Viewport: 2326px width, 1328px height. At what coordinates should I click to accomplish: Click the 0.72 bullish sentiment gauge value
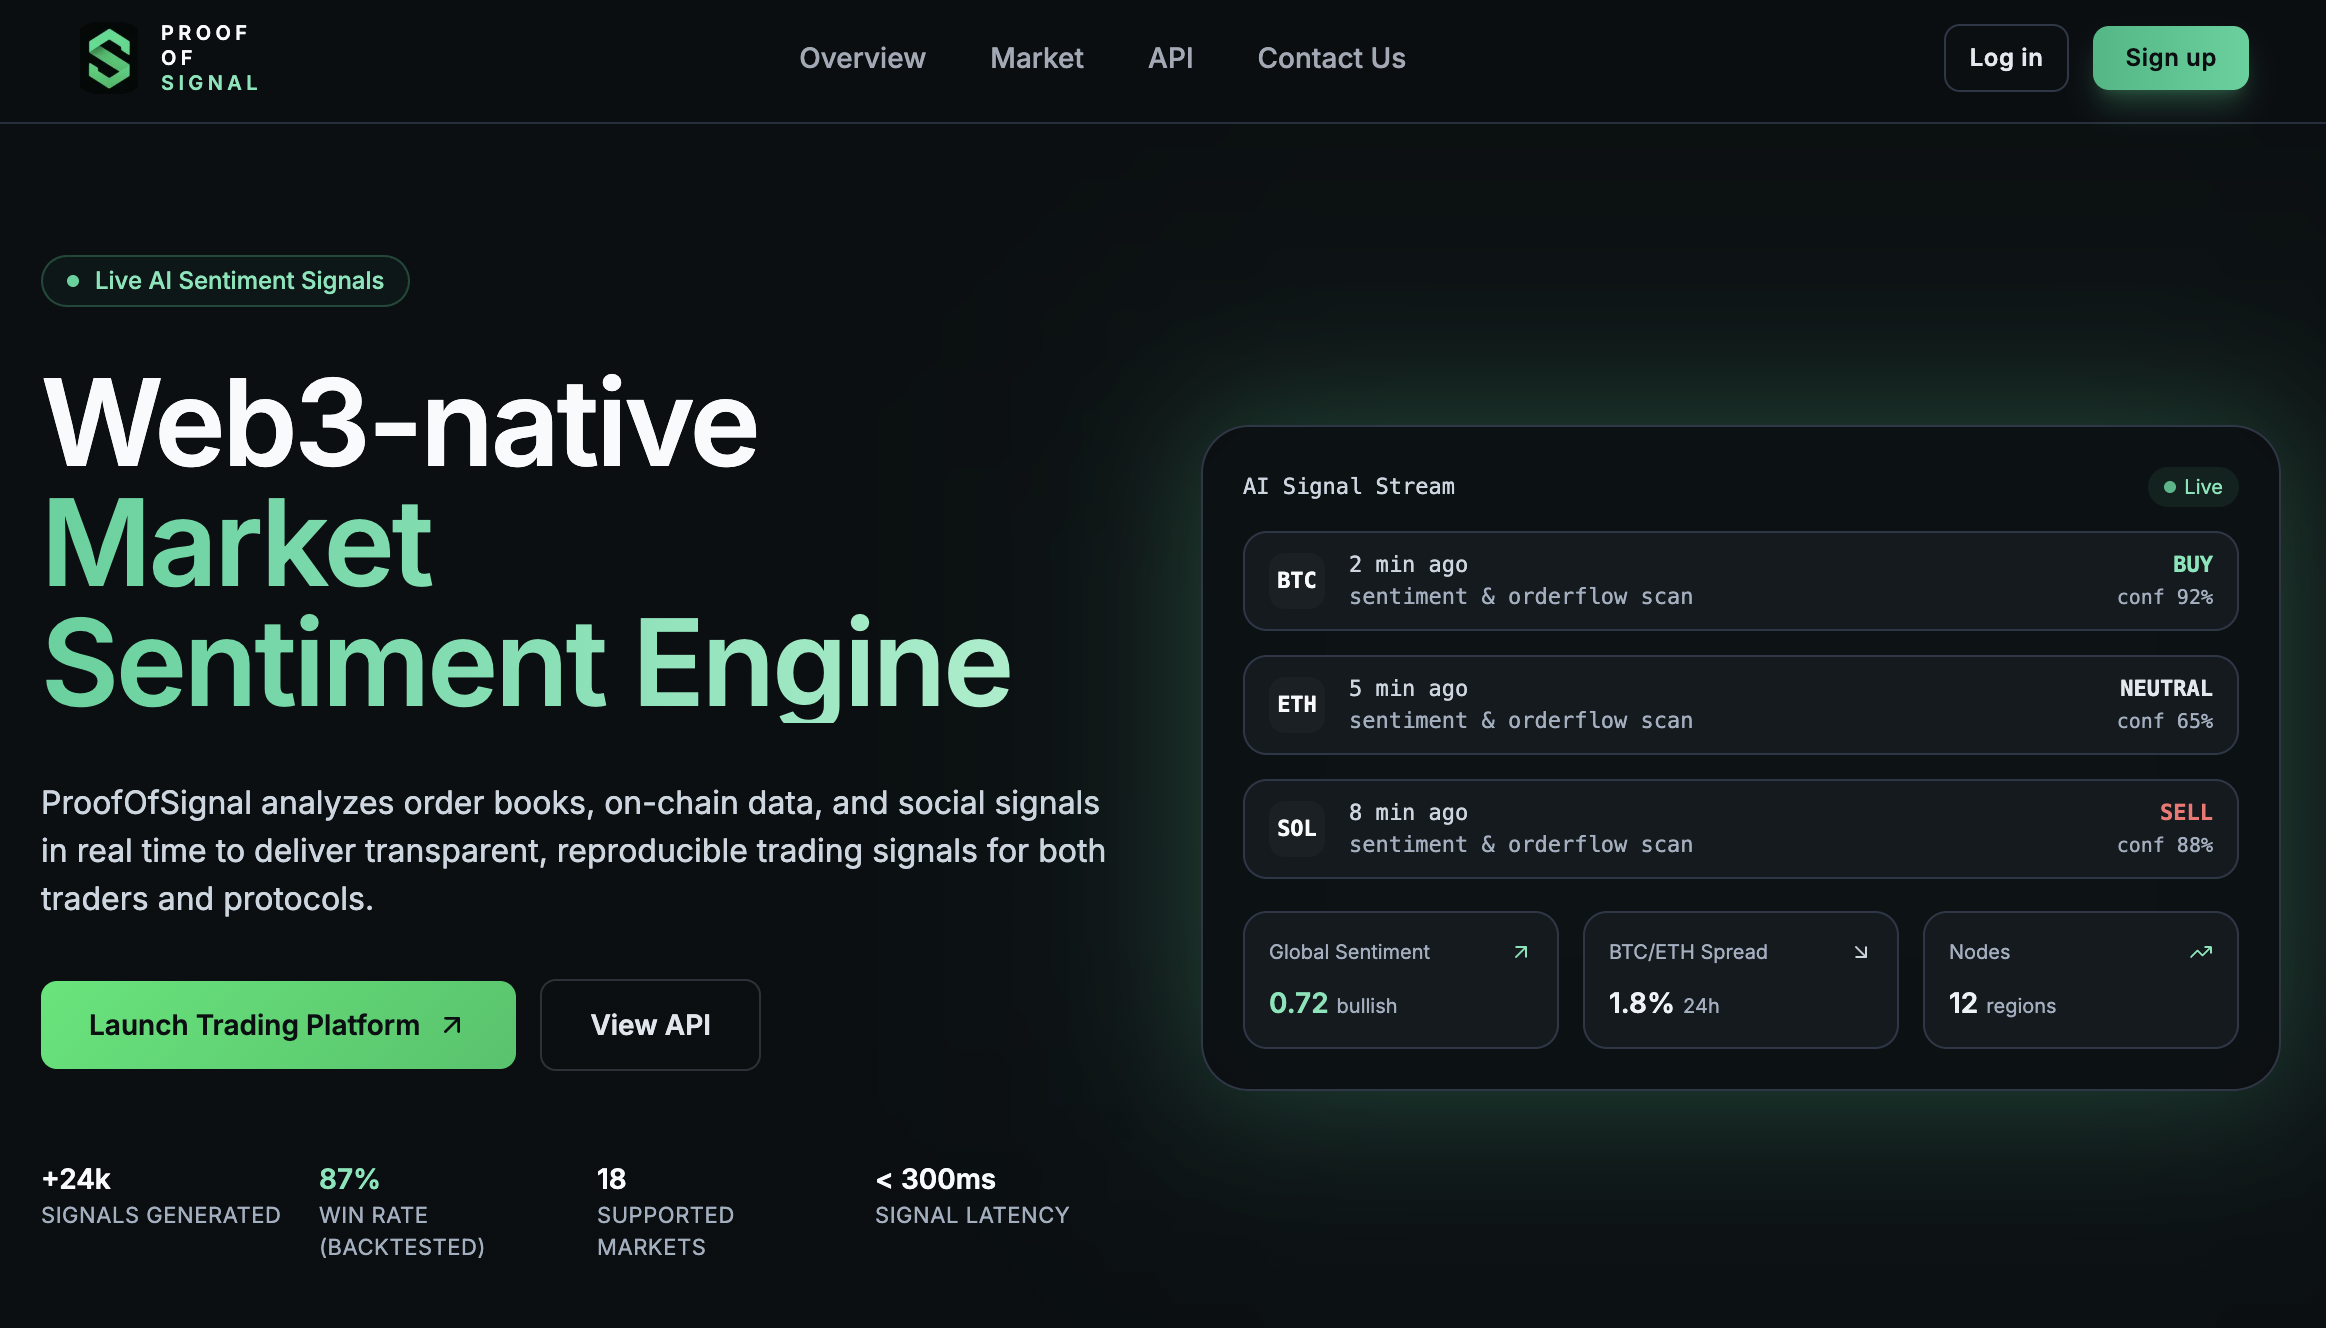(1333, 1003)
